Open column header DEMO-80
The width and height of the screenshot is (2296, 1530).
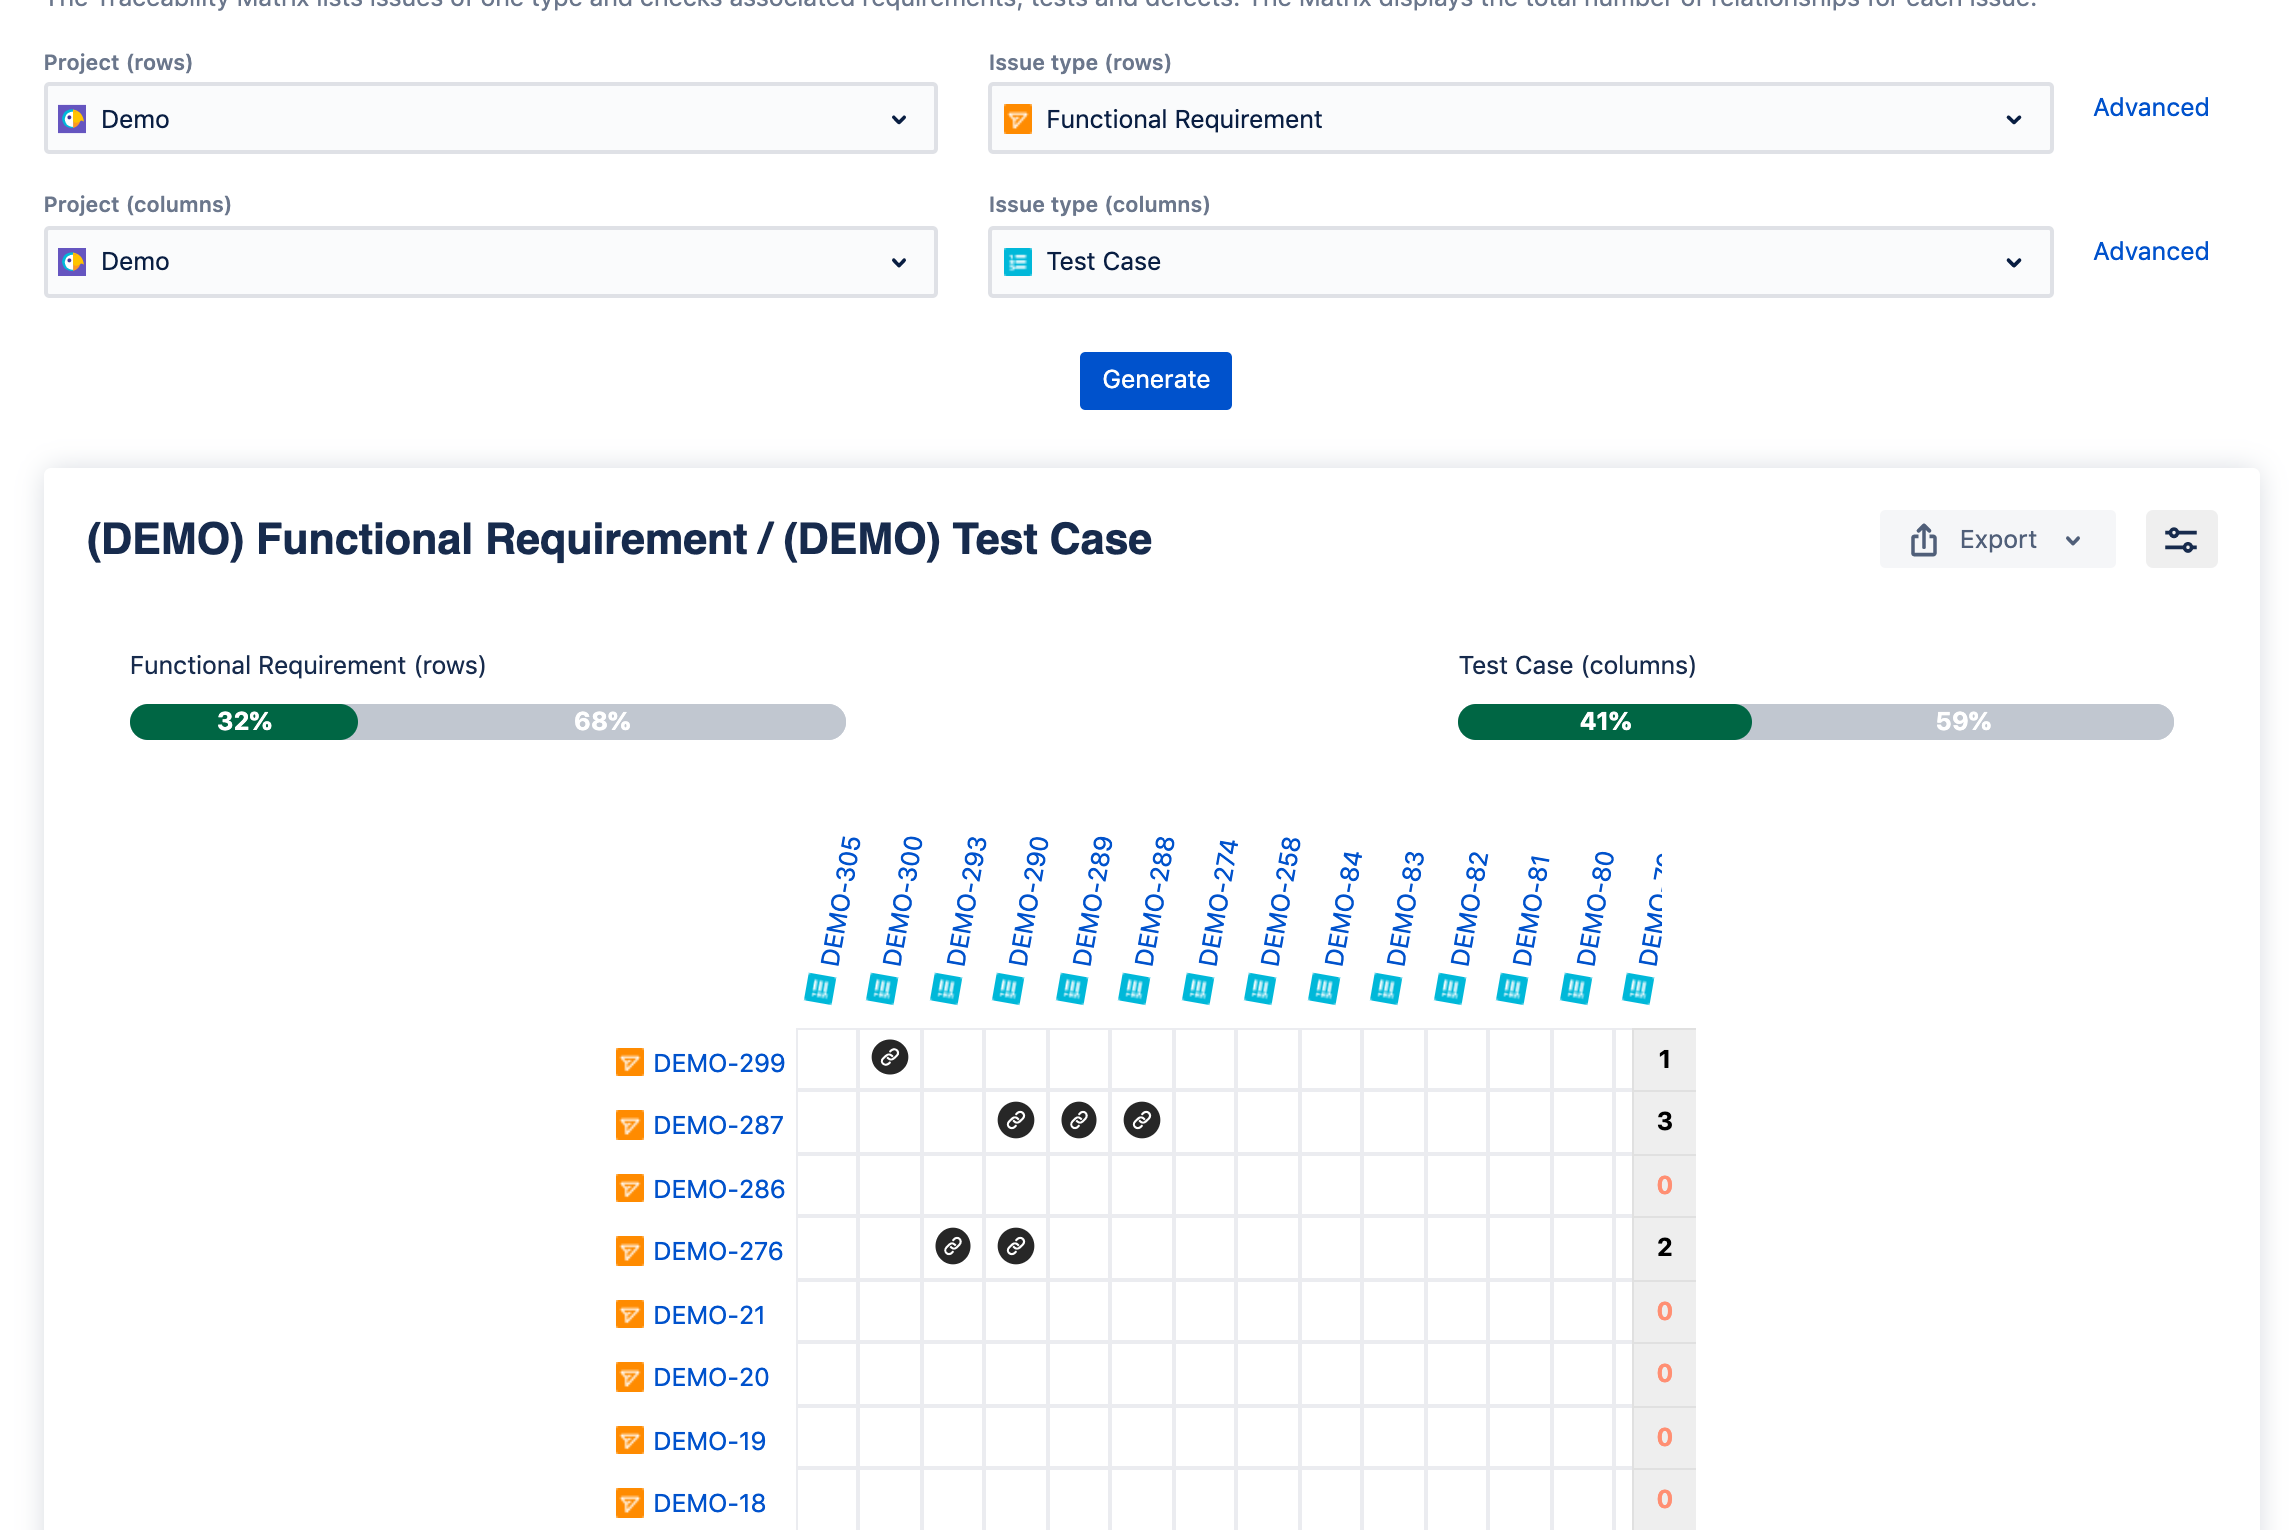[1596, 908]
